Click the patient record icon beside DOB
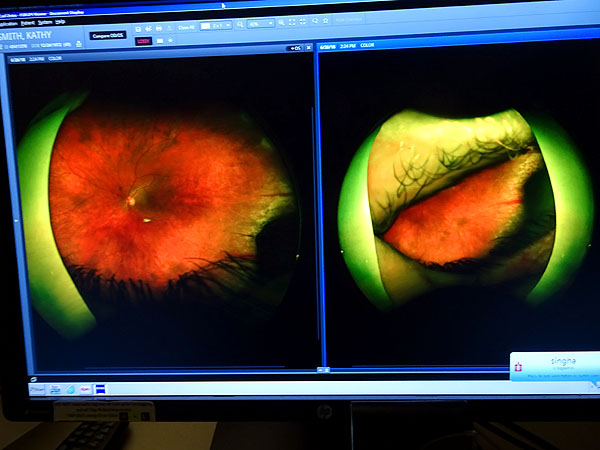This screenshot has height=450, width=600. tap(78, 44)
